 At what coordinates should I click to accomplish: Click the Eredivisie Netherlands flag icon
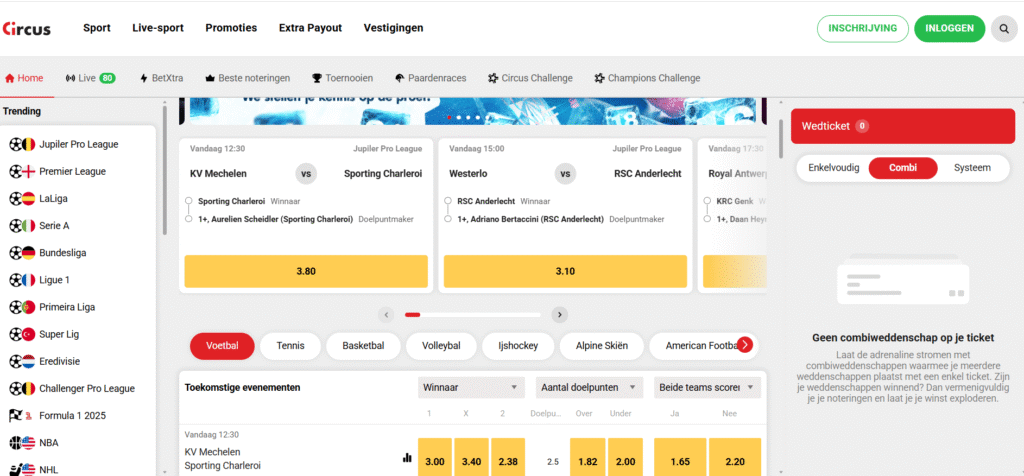[29, 361]
